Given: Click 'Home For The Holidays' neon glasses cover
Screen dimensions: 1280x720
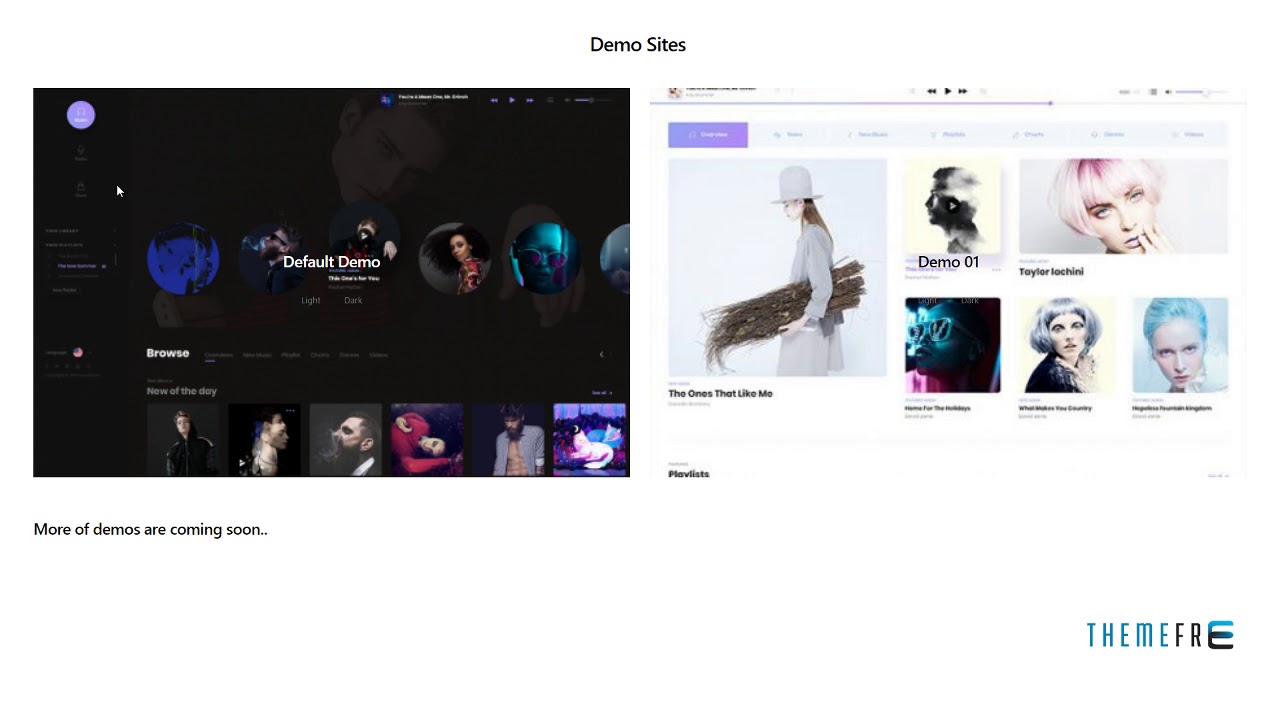Looking at the screenshot, I should [x=953, y=345].
